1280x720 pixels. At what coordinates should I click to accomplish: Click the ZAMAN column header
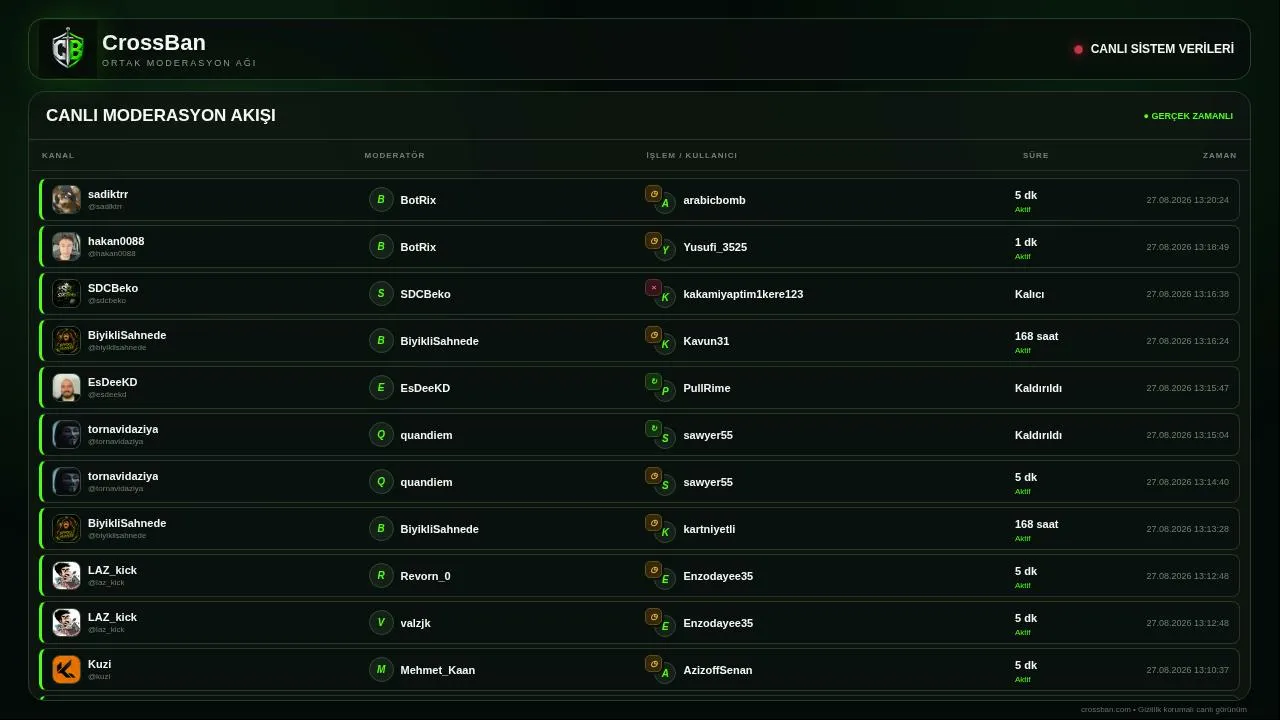point(1220,155)
